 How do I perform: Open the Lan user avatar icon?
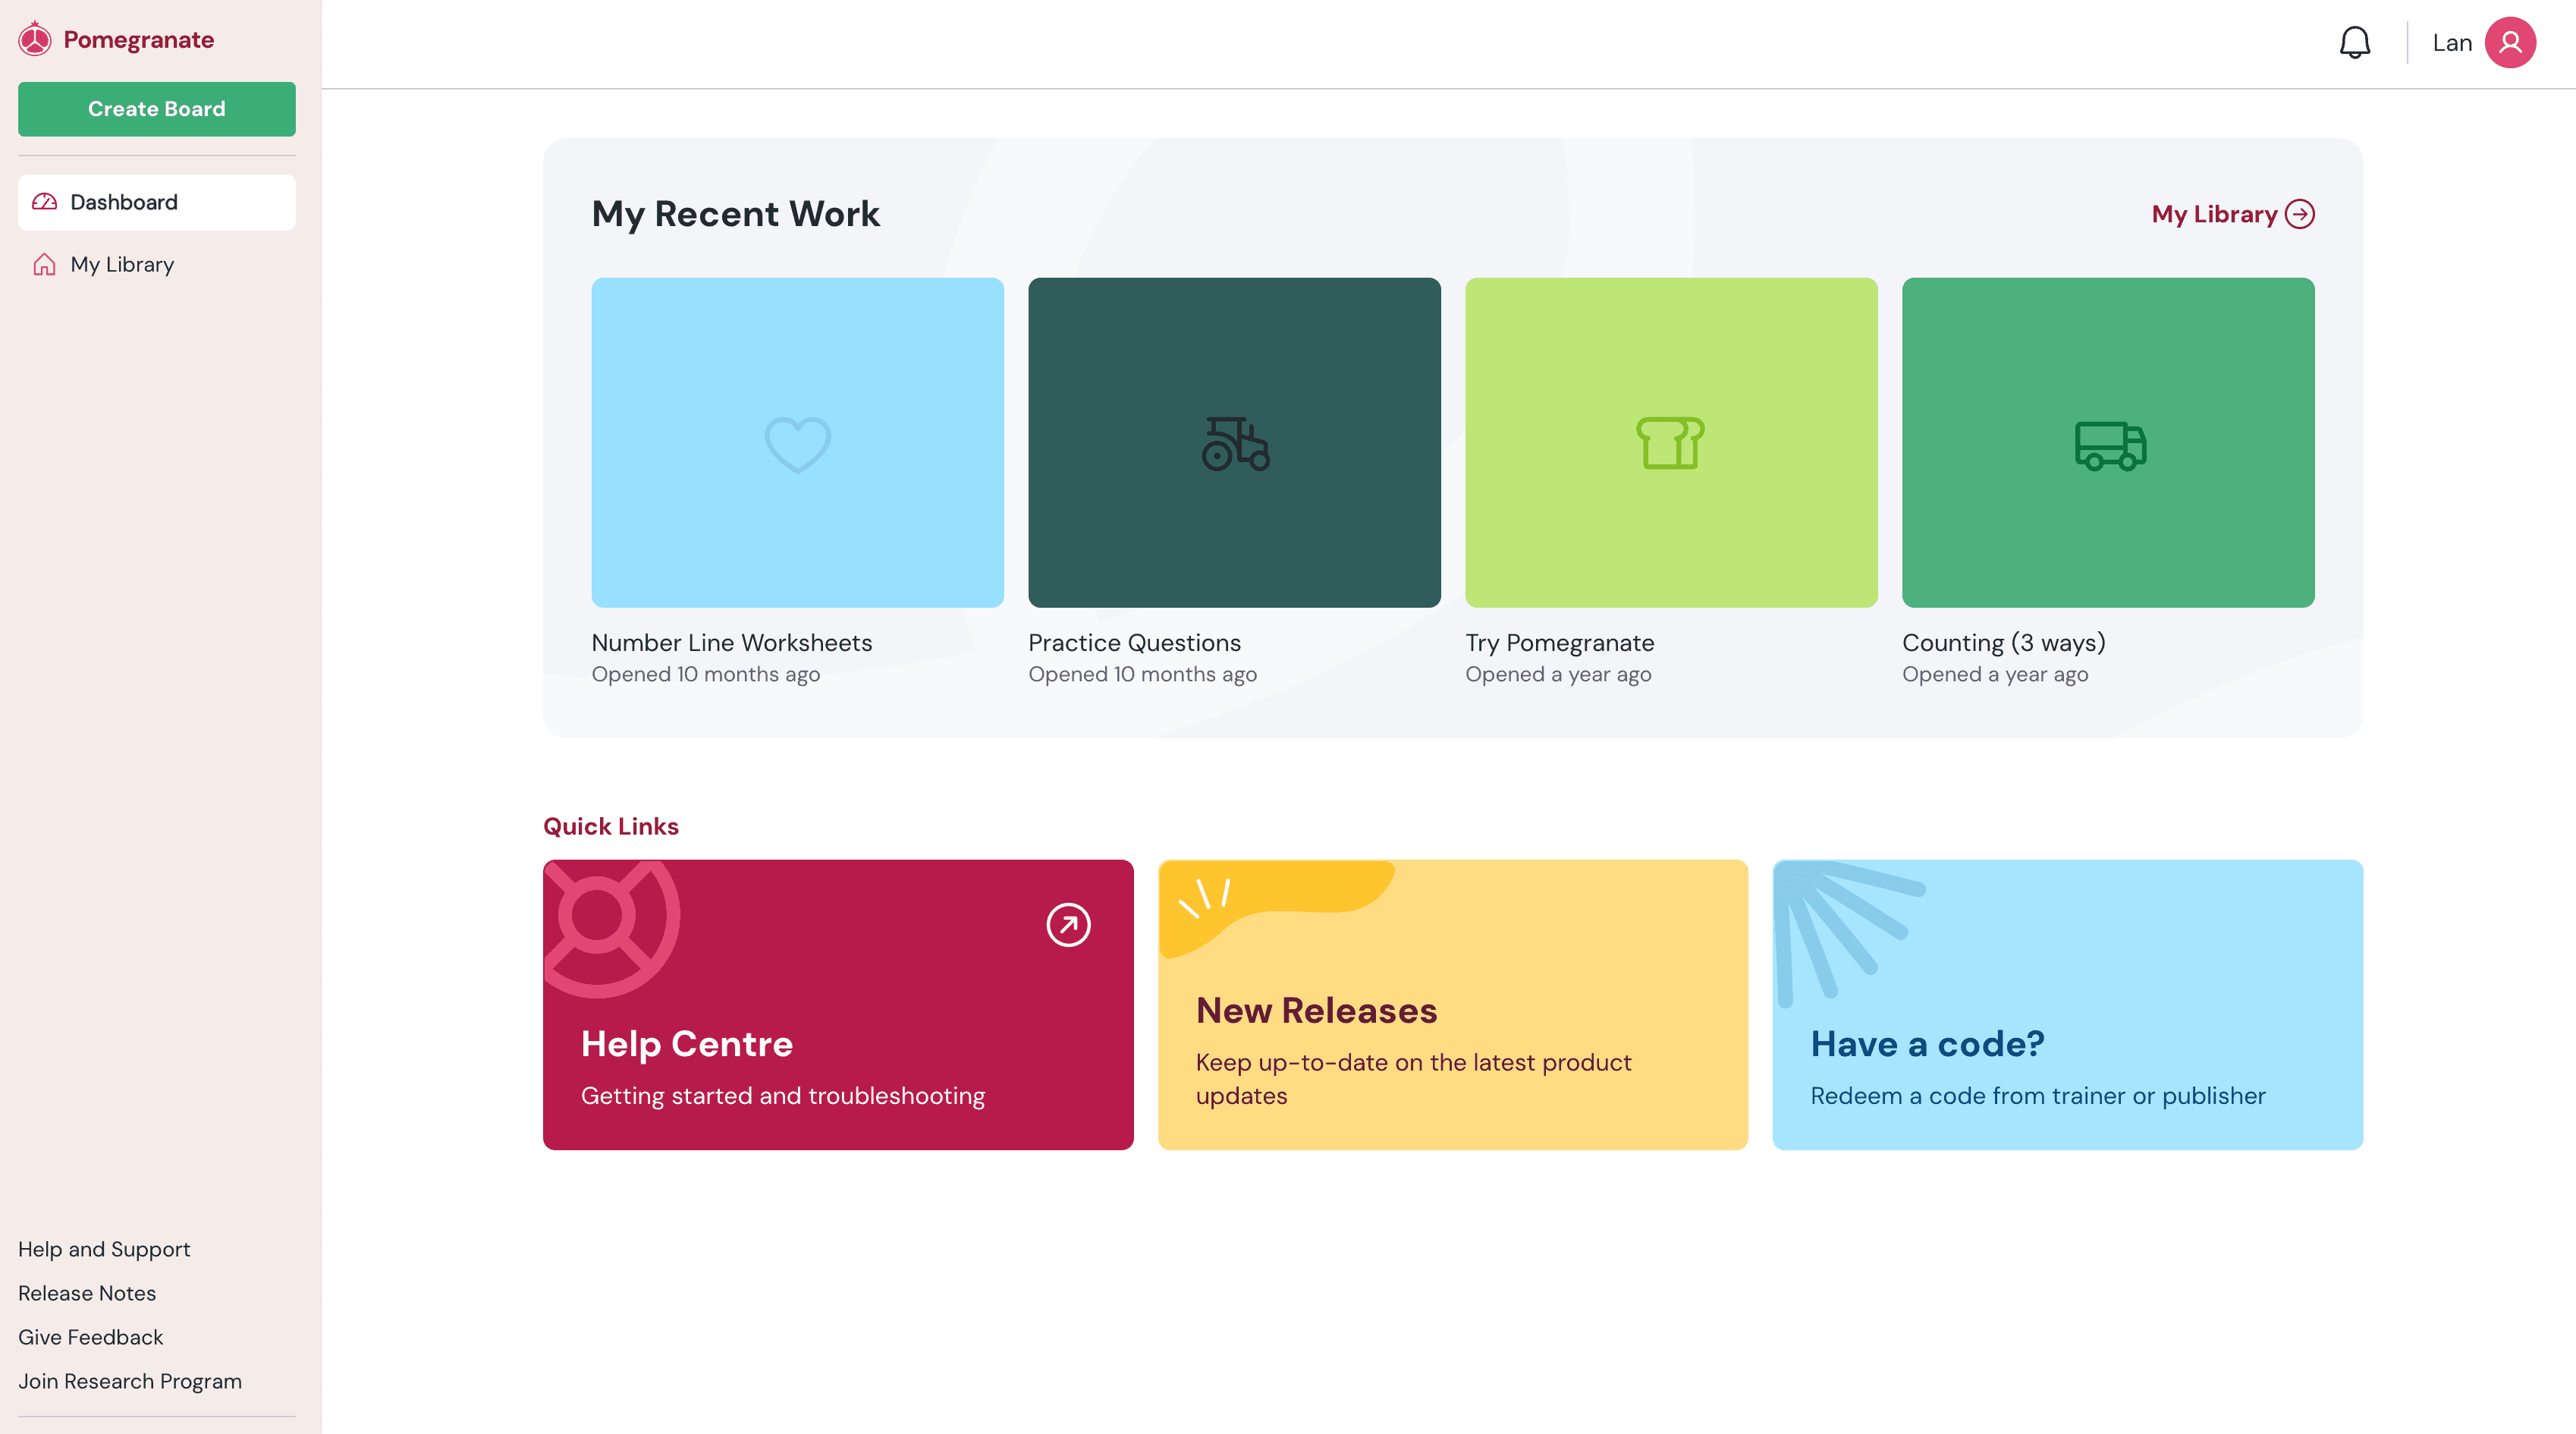point(2510,43)
